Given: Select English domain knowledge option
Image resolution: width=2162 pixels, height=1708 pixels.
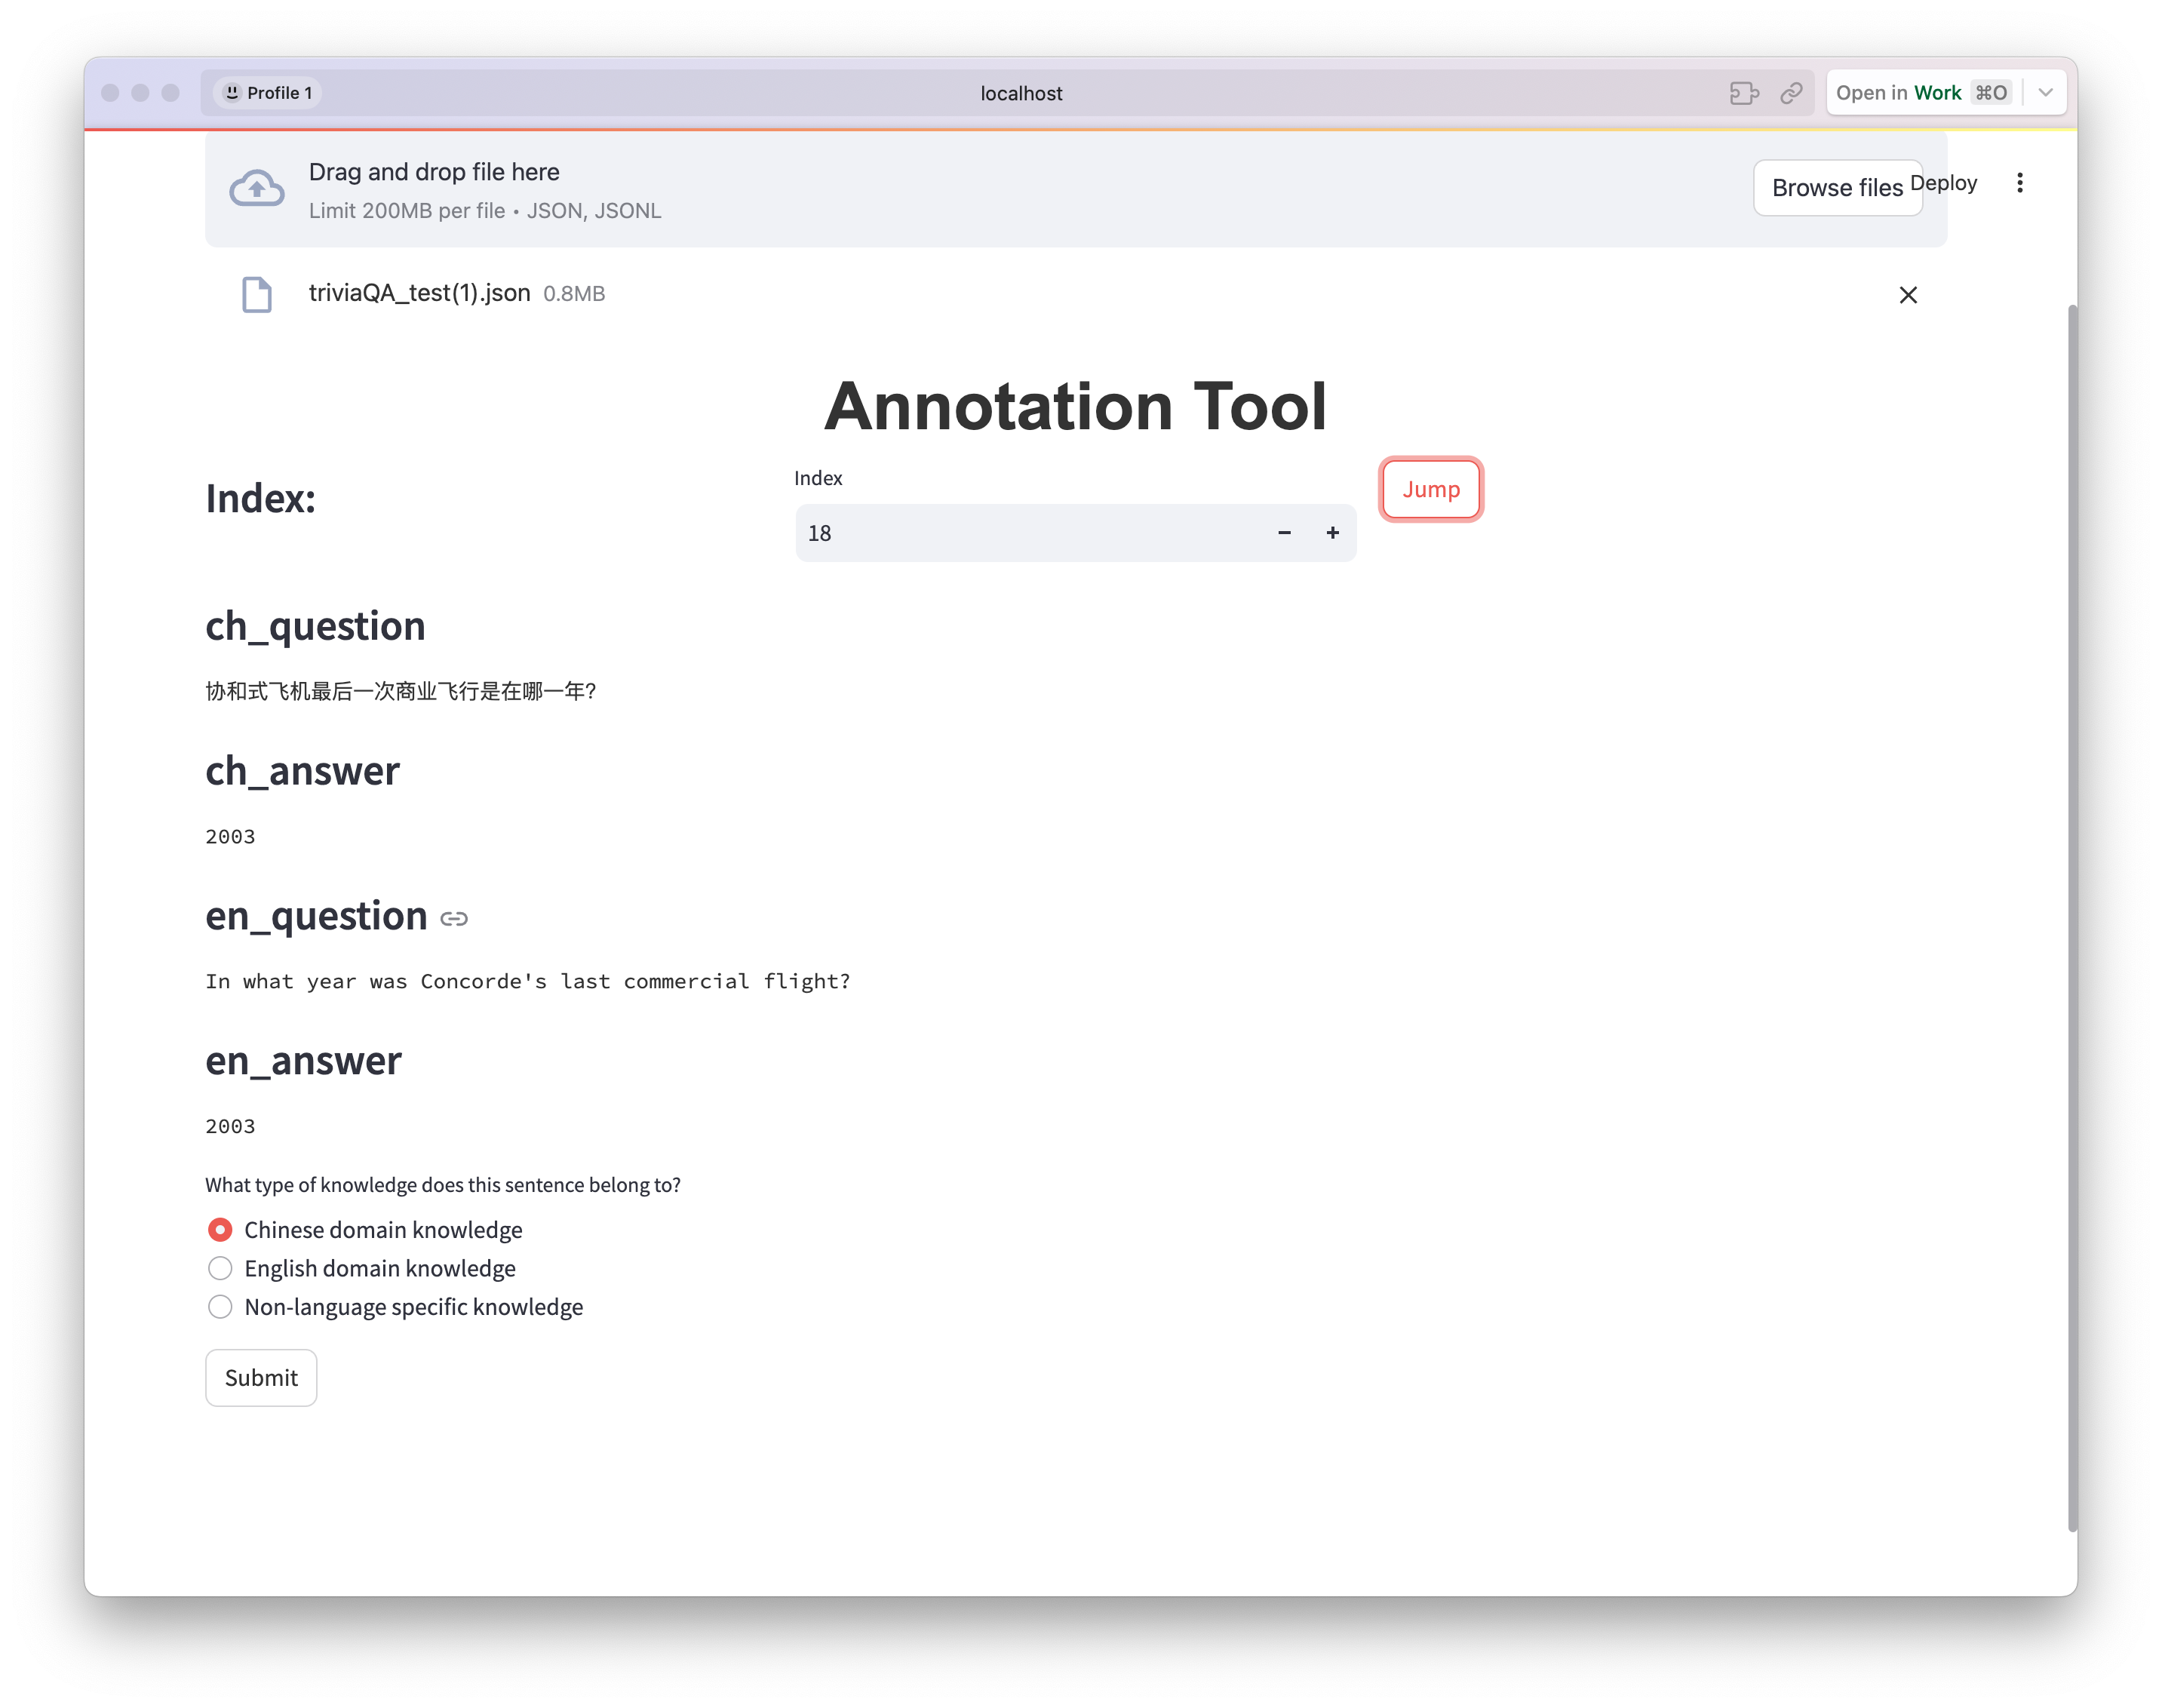Looking at the screenshot, I should (220, 1268).
